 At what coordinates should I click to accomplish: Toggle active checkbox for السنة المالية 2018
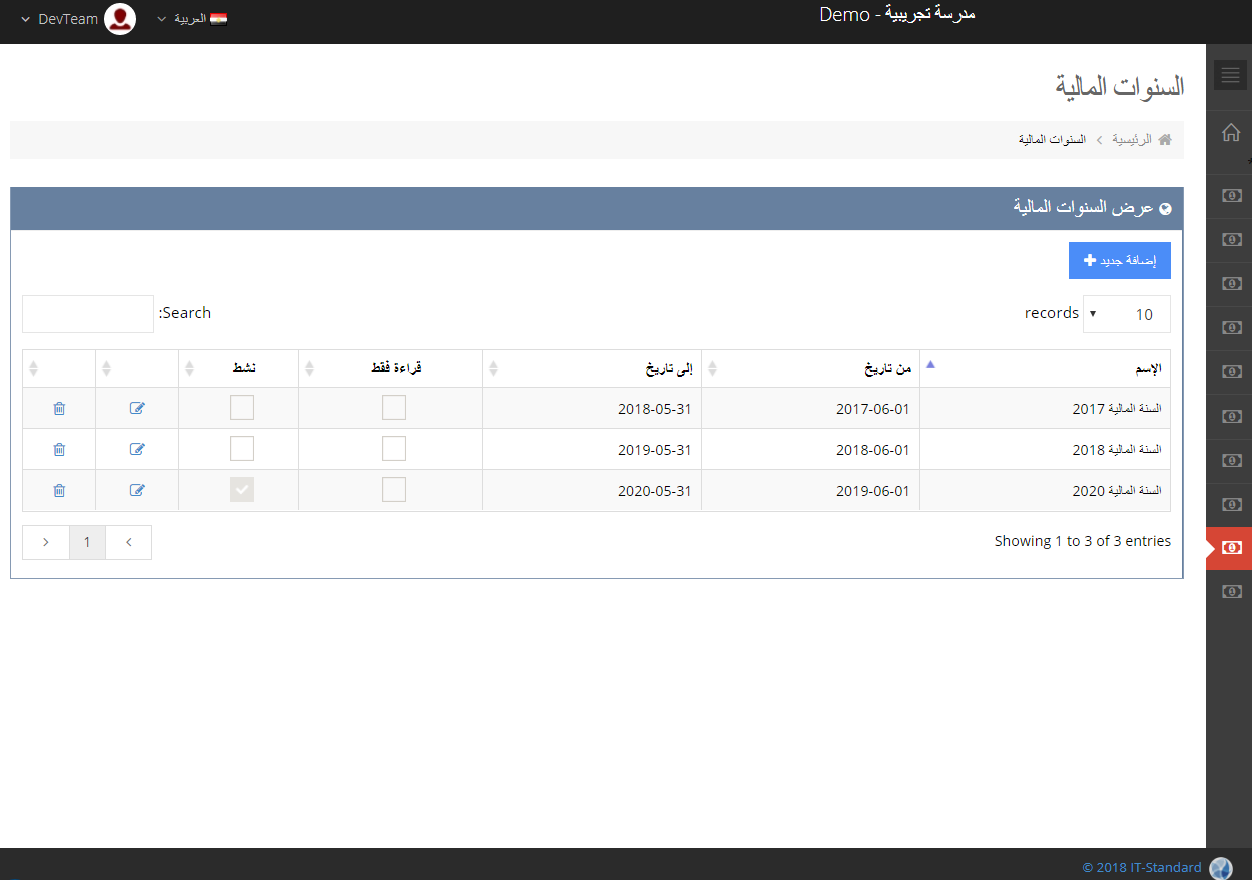click(242, 449)
